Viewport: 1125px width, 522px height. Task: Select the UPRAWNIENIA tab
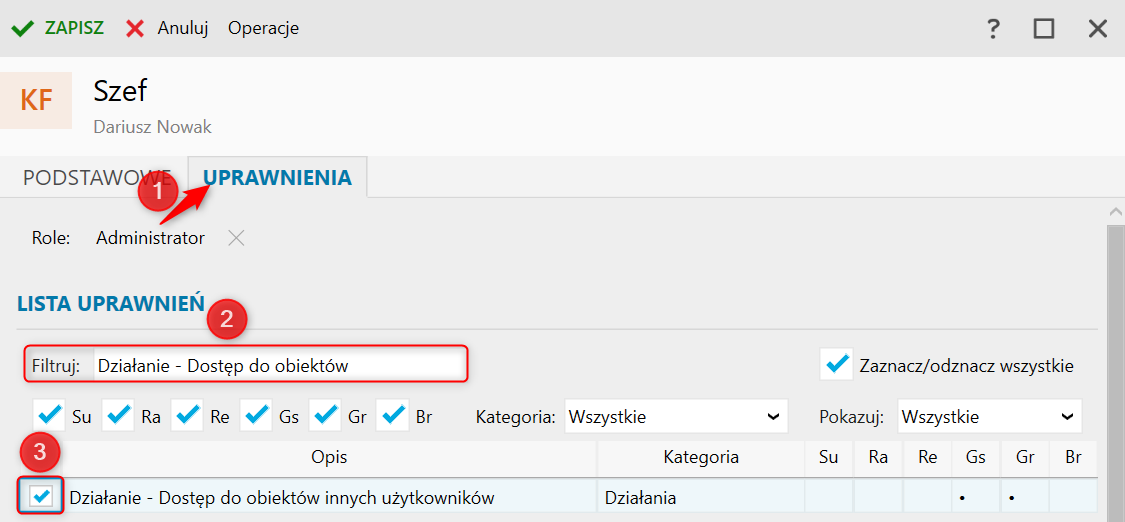(x=277, y=178)
